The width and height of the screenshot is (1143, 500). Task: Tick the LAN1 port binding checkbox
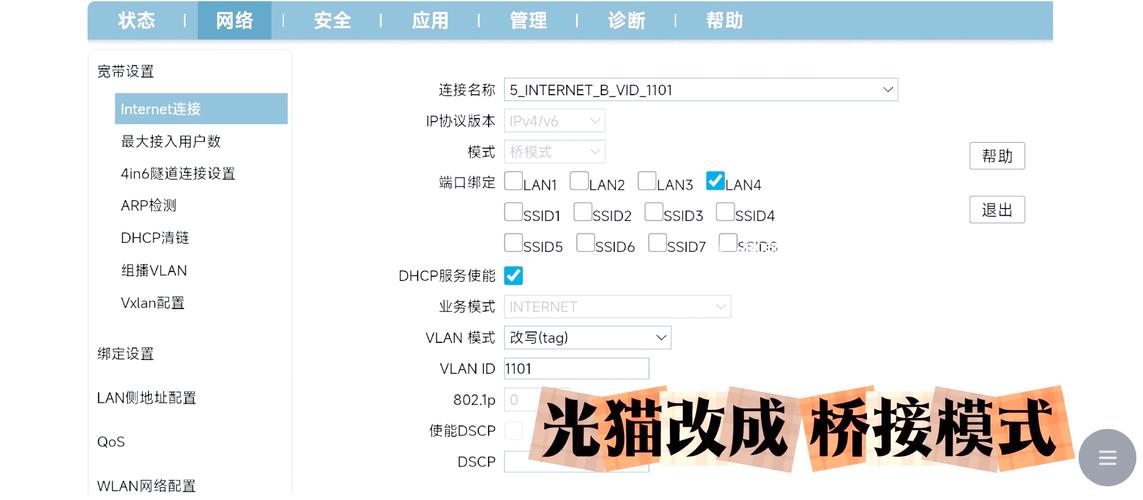(513, 181)
